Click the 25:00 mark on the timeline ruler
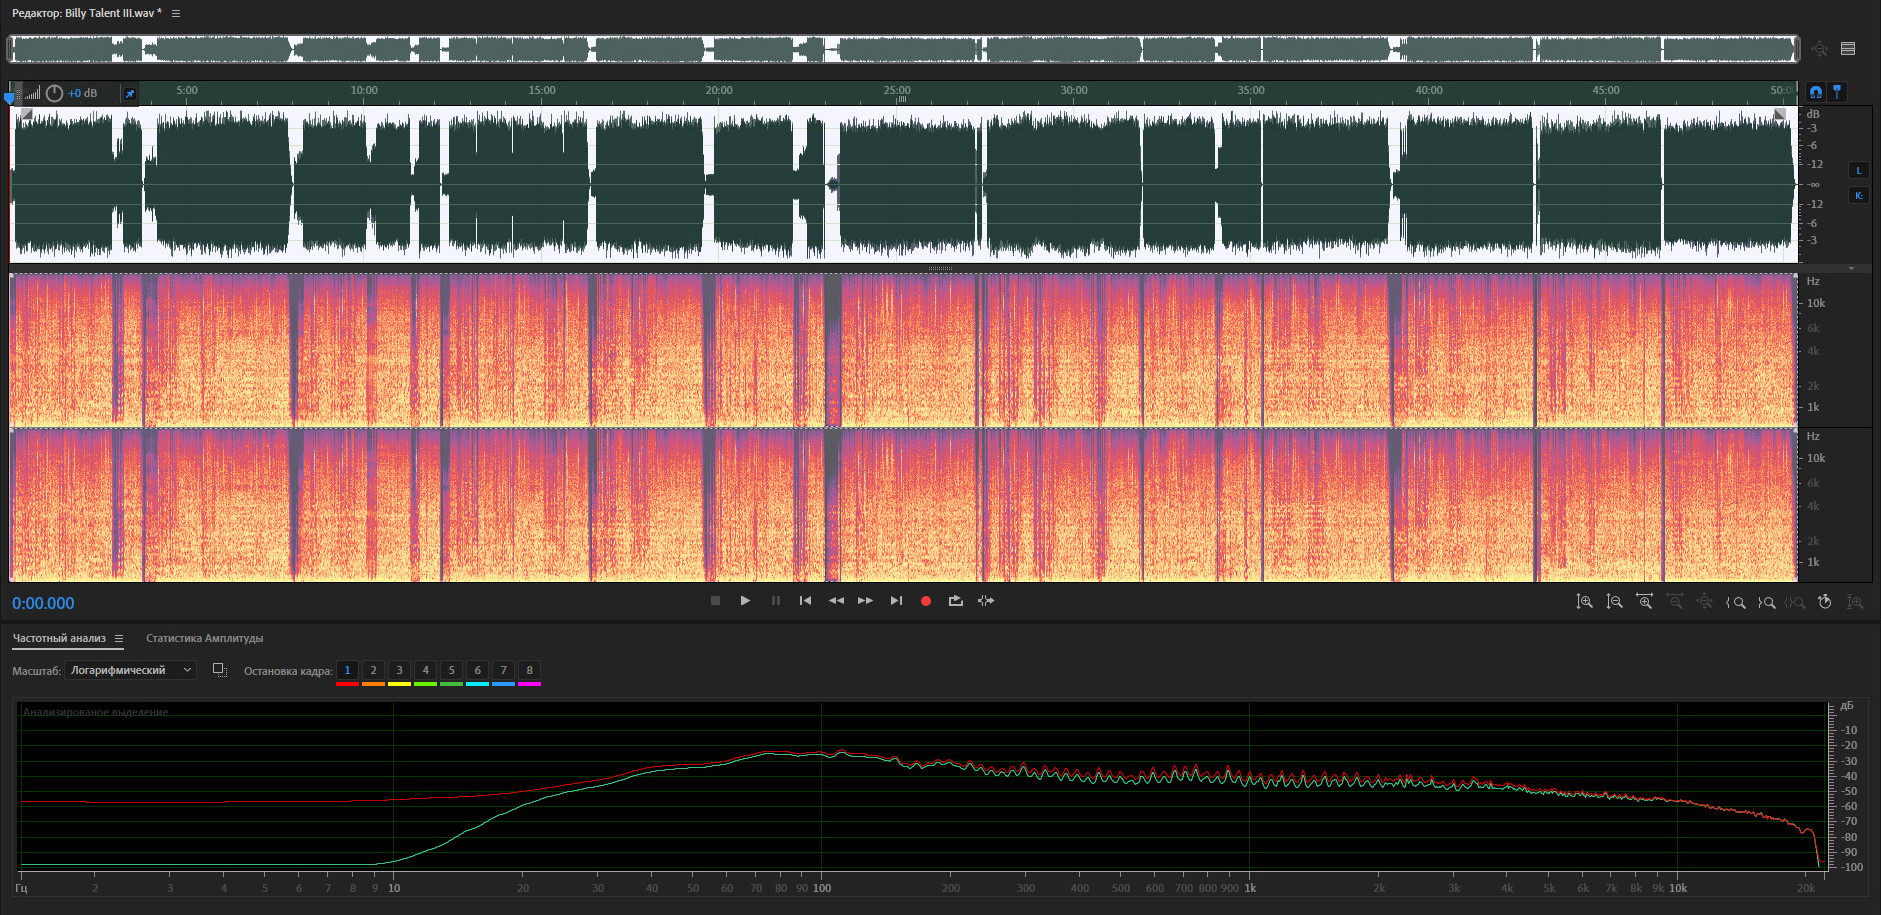This screenshot has width=1881, height=915. (897, 91)
